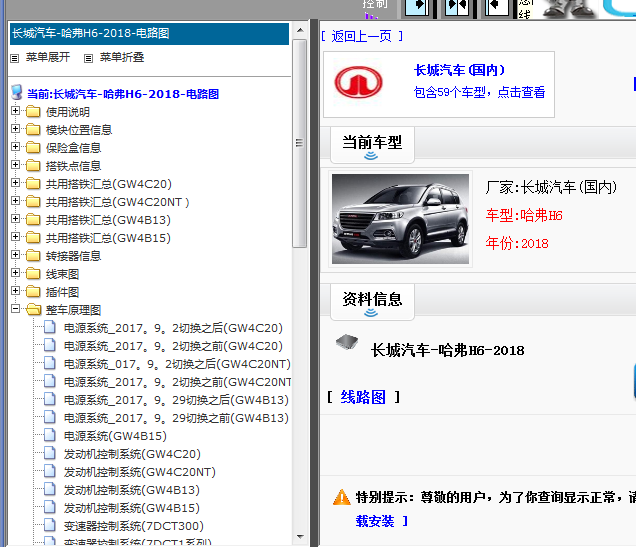Select the 发动机控制系统(GW4C20) label
The width and height of the screenshot is (636, 547).
tap(132, 454)
